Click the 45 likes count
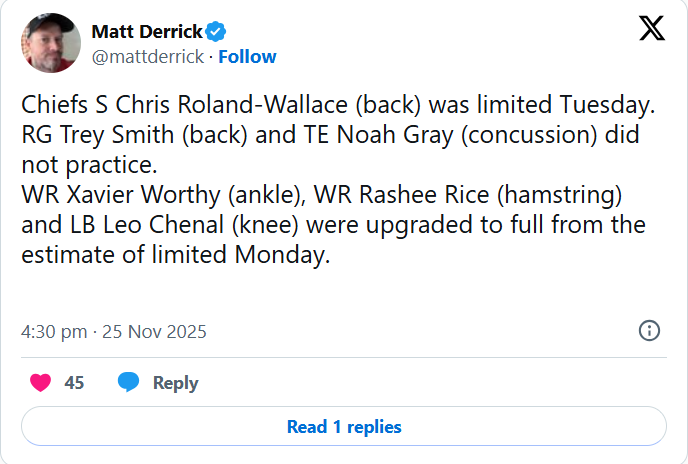This screenshot has width=688, height=464. [x=74, y=383]
